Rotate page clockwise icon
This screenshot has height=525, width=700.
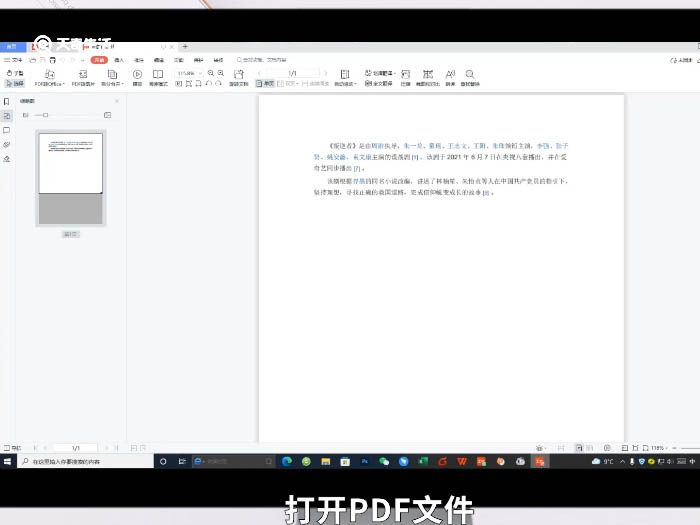(x=218, y=83)
